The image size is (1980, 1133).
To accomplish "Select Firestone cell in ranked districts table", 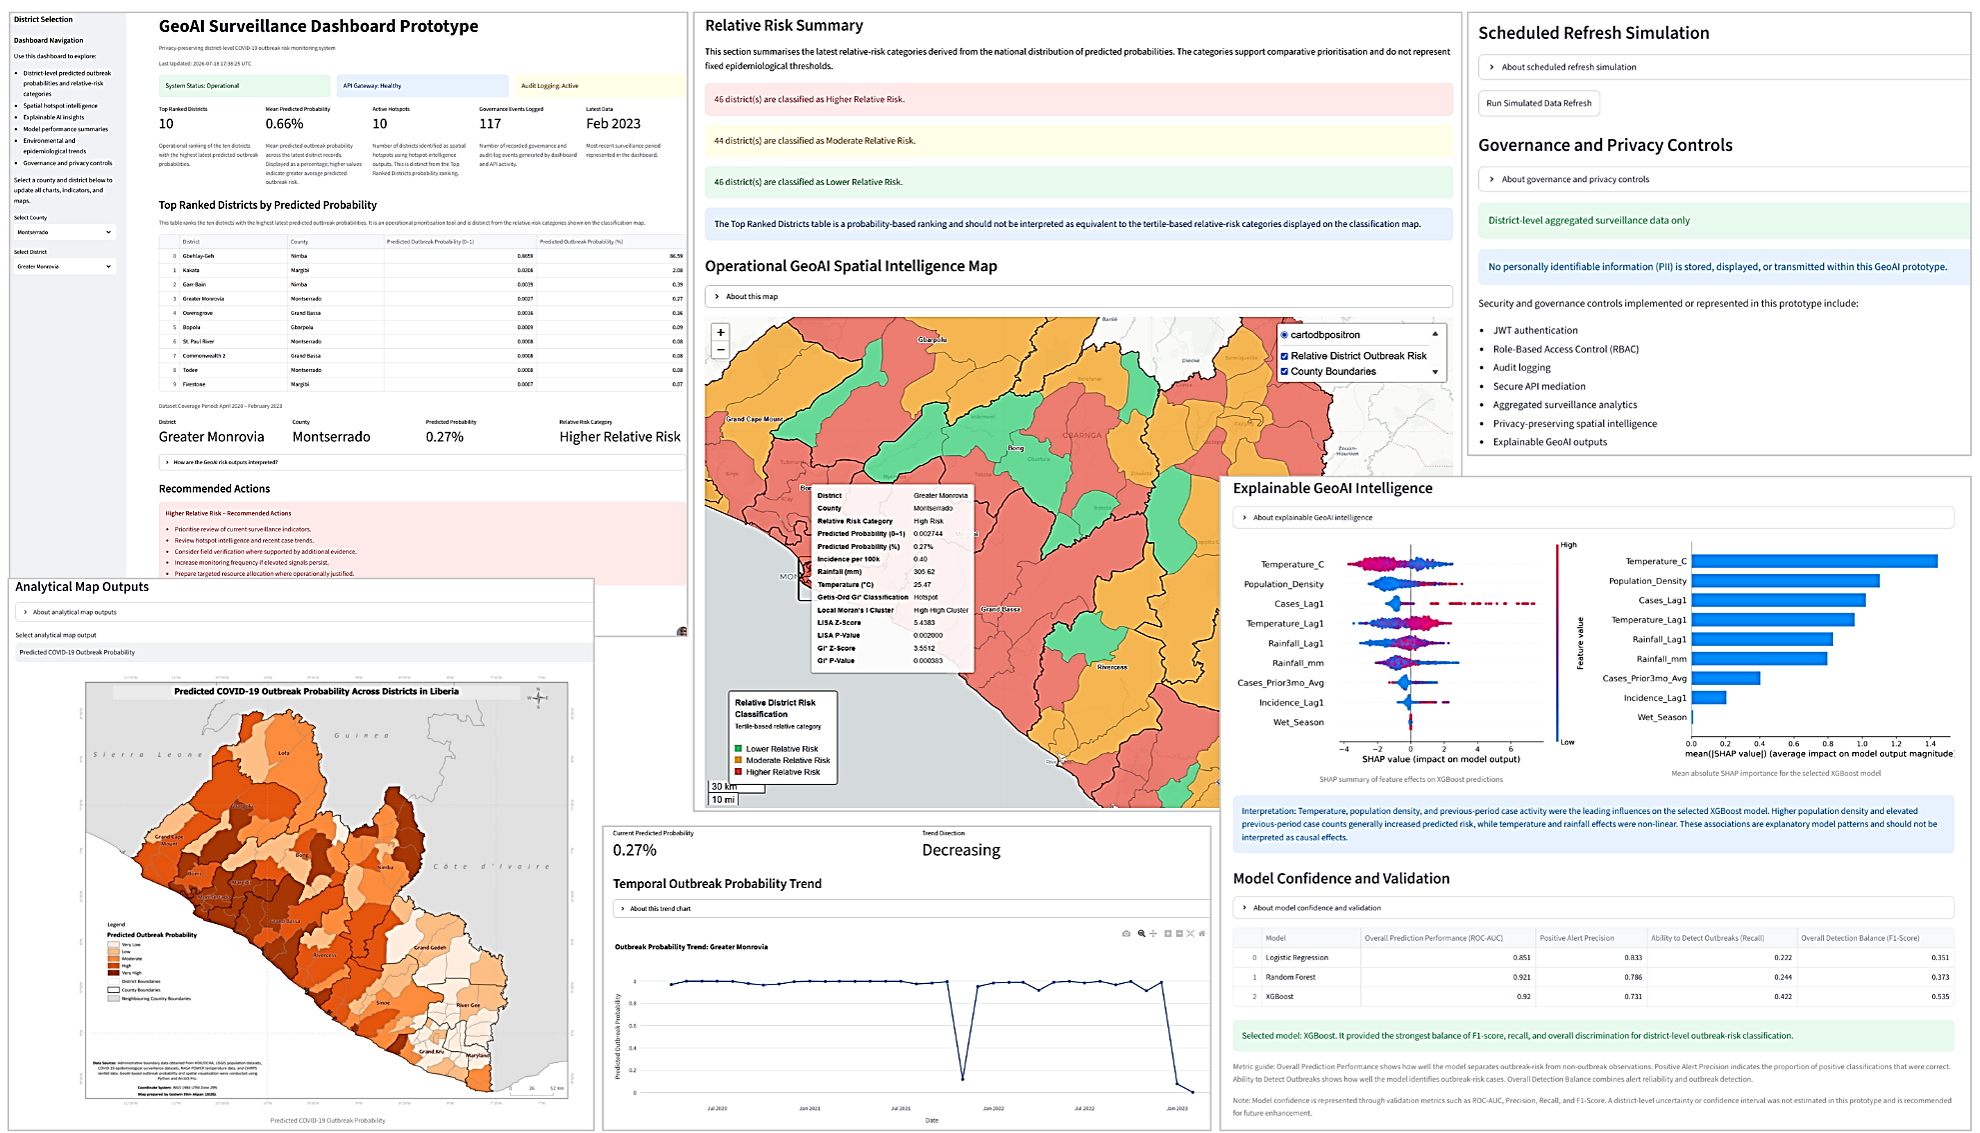I will [232, 384].
